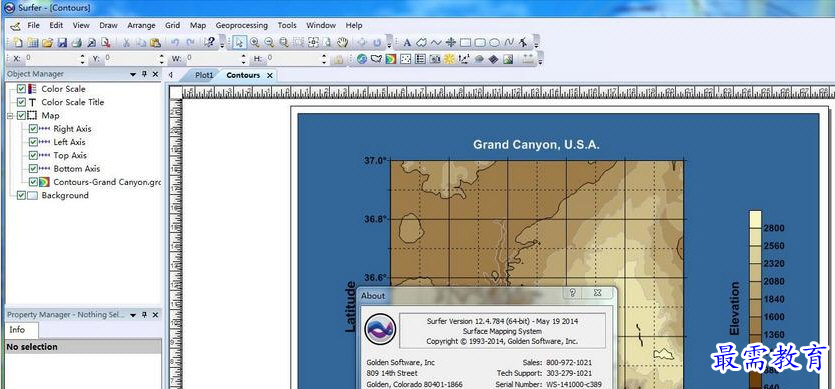
Task: Switch to the Plot1 tab
Action: (203, 76)
